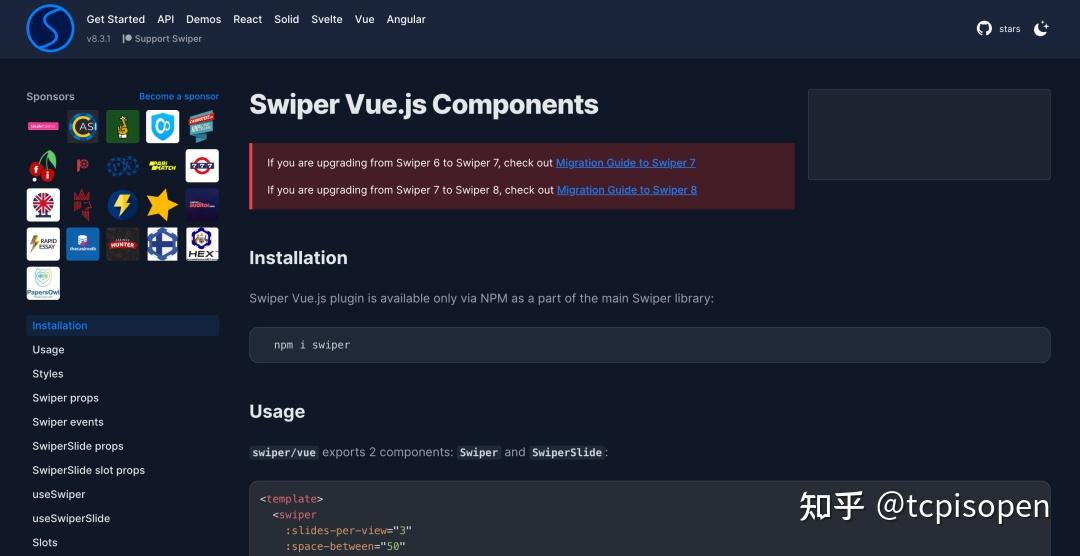1080x556 pixels.
Task: Open the red cherries sponsor icon
Action: [x=43, y=166]
